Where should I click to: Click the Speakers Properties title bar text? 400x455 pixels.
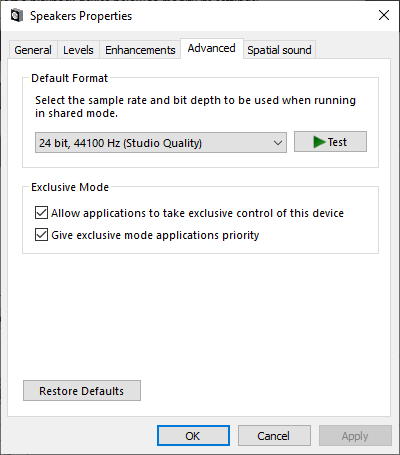81,16
